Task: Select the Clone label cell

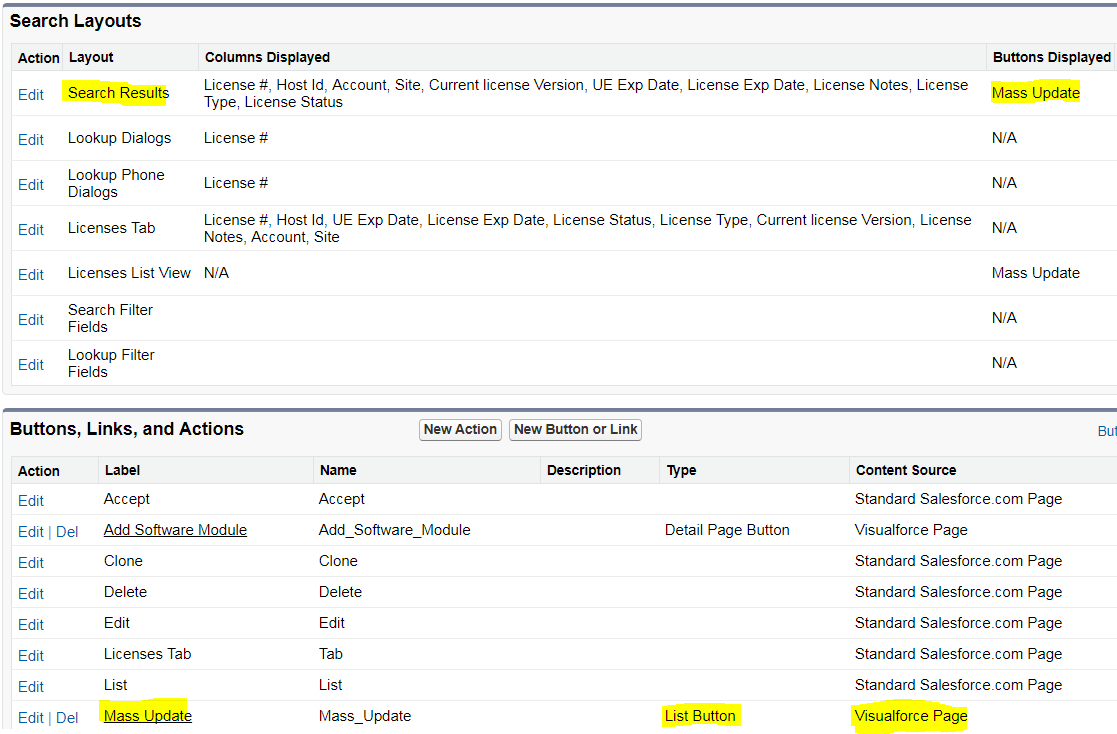Action: (123, 561)
